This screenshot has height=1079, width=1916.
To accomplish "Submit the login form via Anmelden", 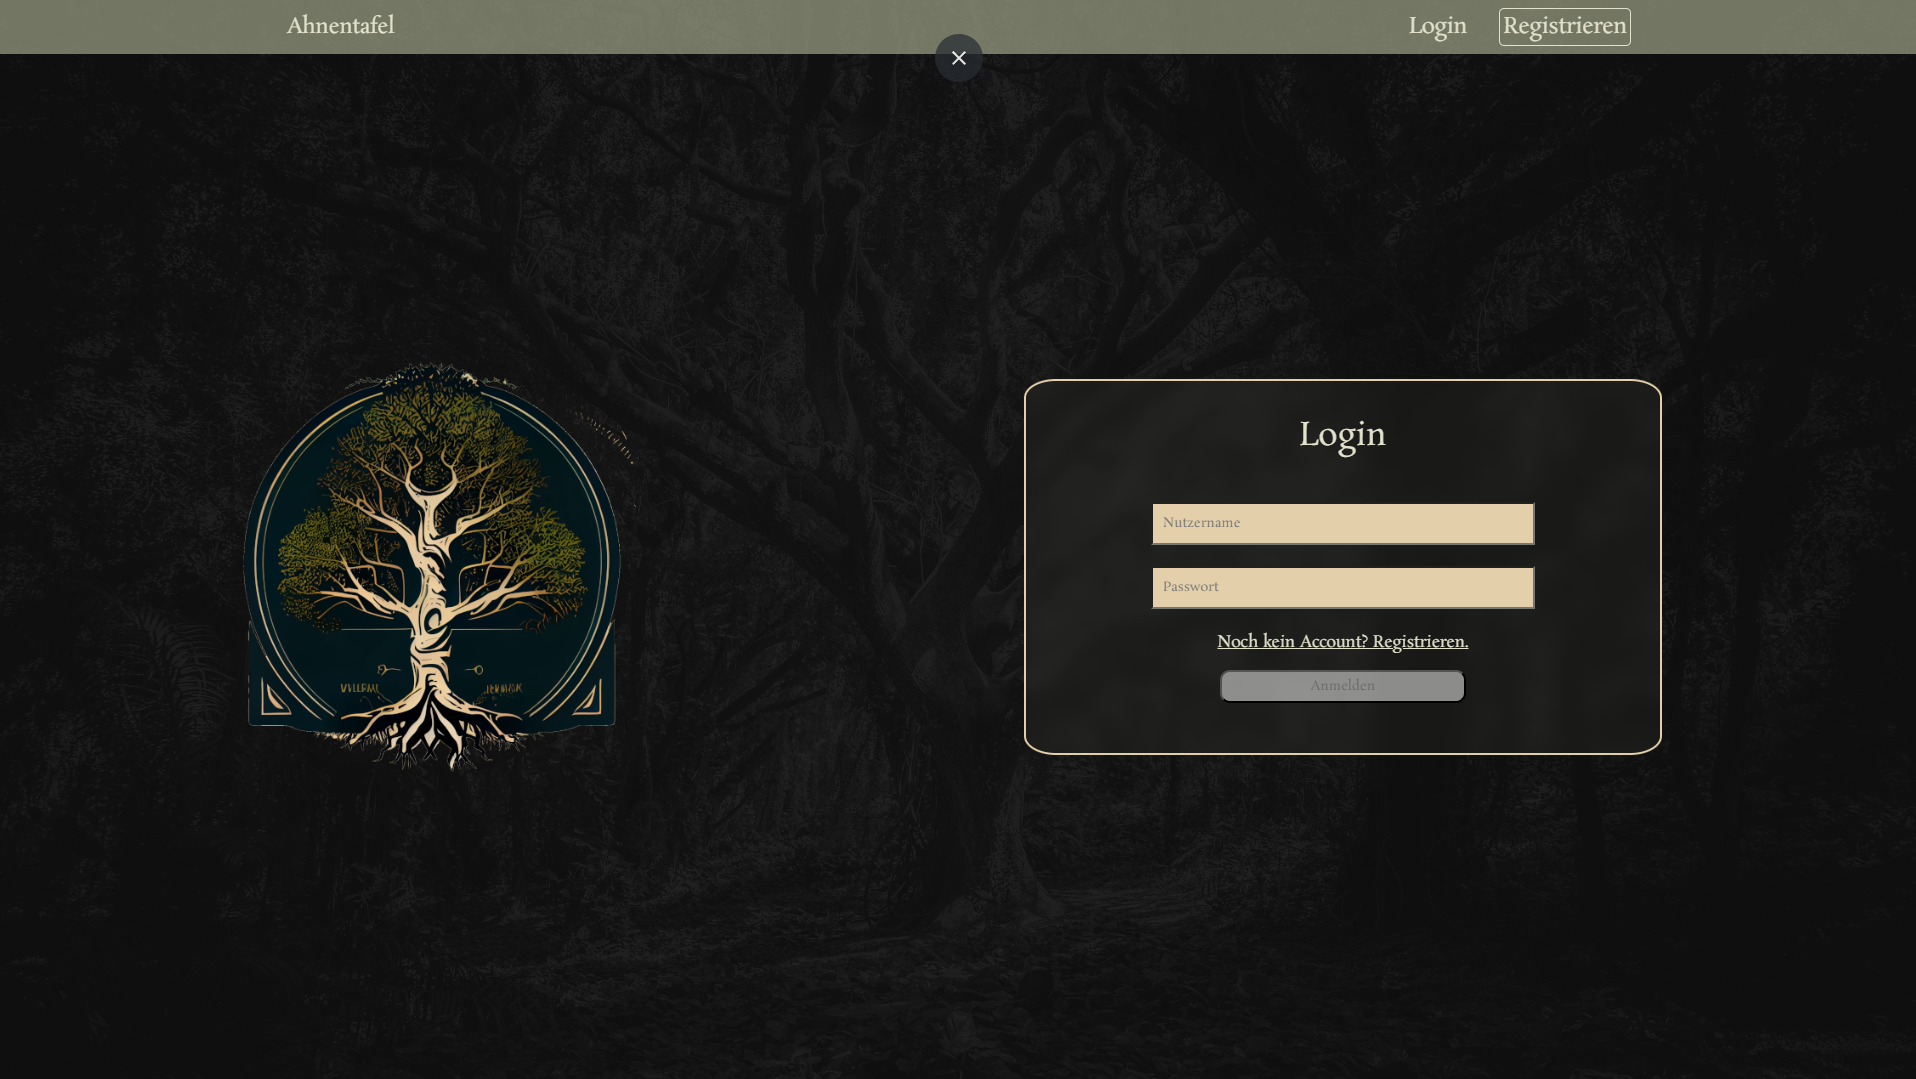I will [1342, 686].
